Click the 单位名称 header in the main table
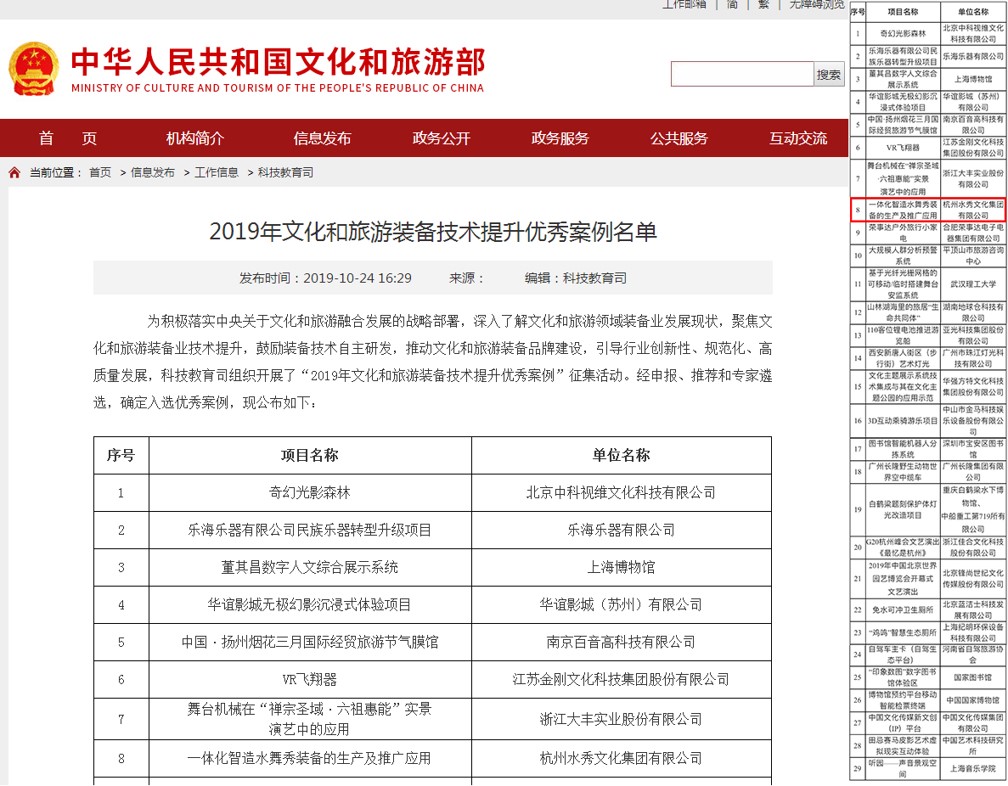1008x786 pixels. [x=621, y=456]
